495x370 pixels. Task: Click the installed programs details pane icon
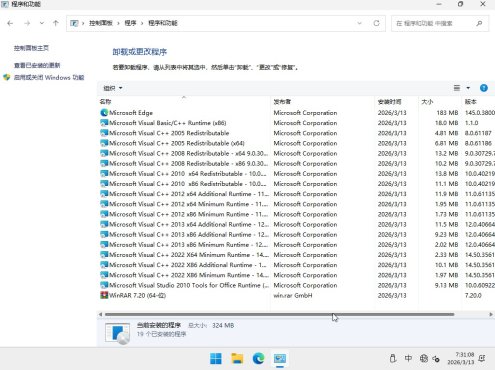tap(117, 333)
